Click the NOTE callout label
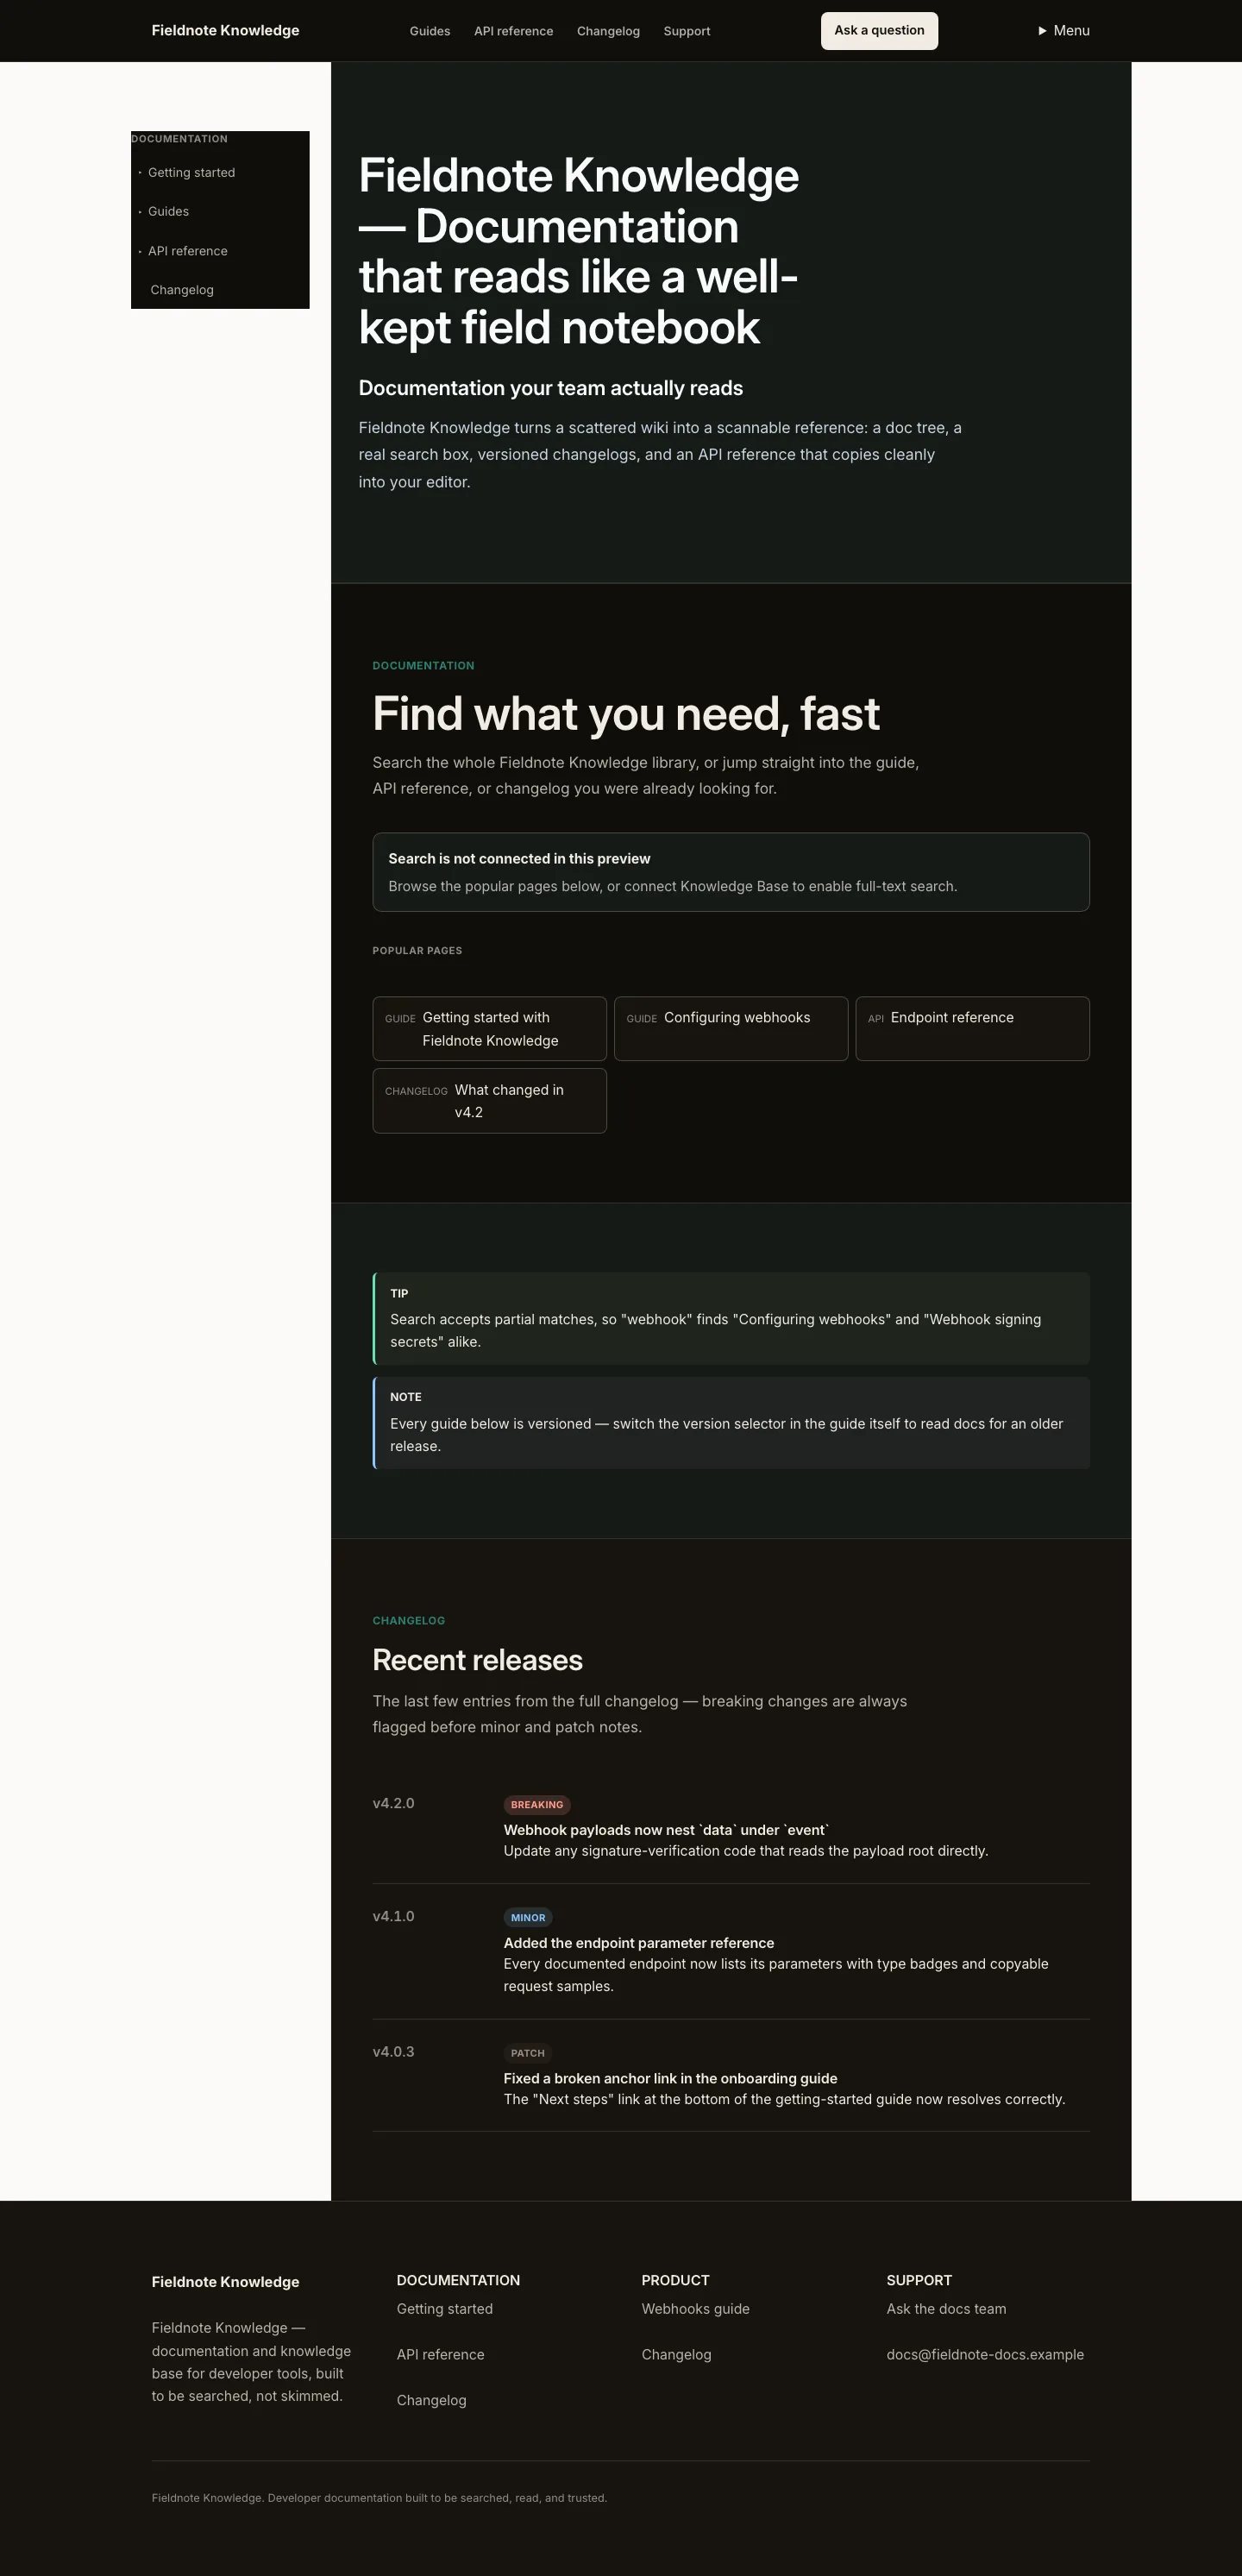The height and width of the screenshot is (2576, 1242). coord(406,1397)
